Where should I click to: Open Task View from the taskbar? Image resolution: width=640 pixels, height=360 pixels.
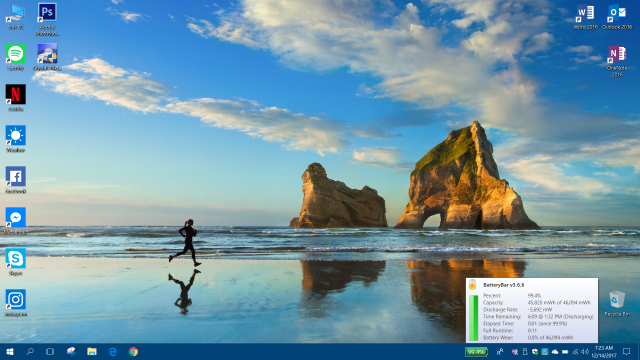tap(50, 351)
